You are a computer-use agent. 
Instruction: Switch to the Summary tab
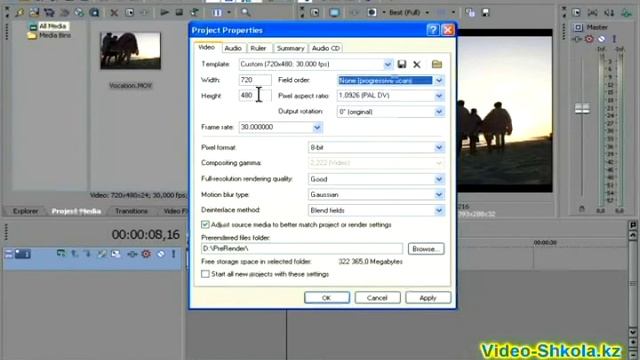[291, 48]
